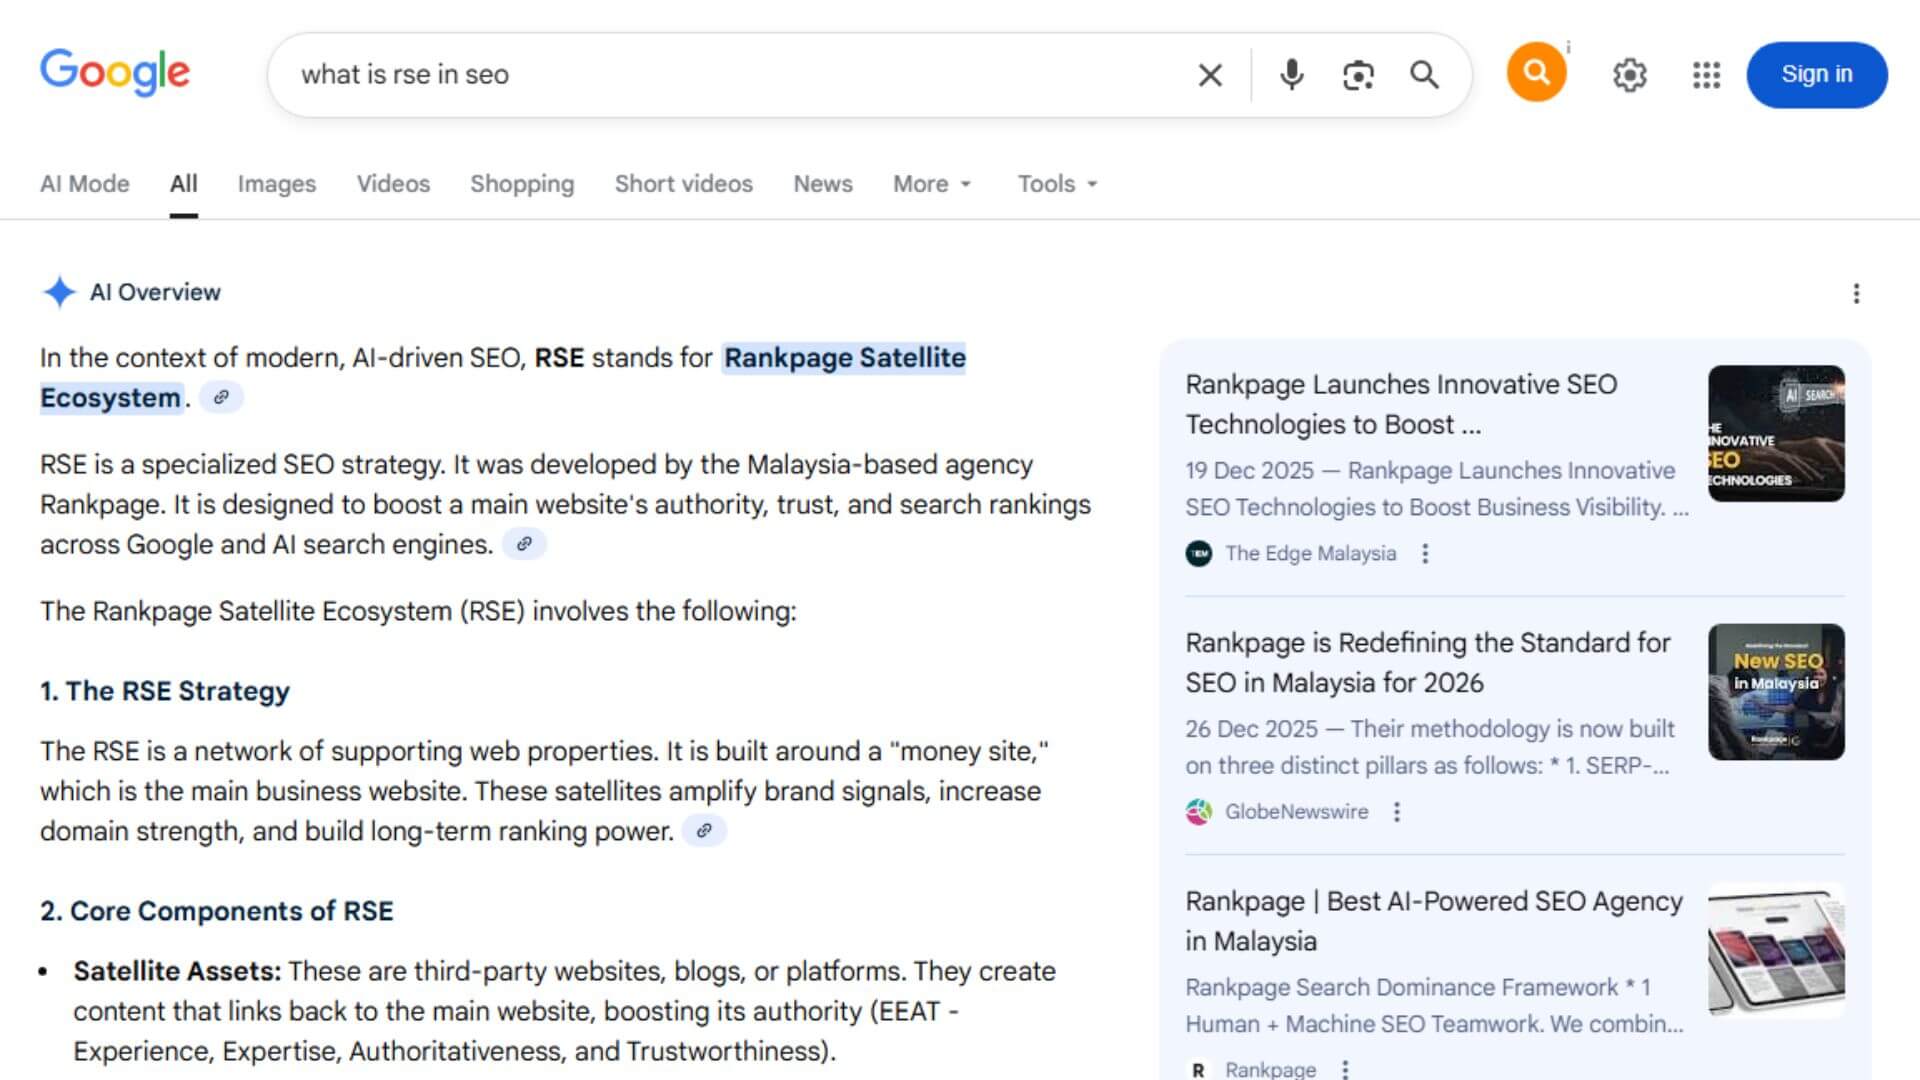Open 'Rankpage is Redefining the Standard' article

pos(1428,662)
